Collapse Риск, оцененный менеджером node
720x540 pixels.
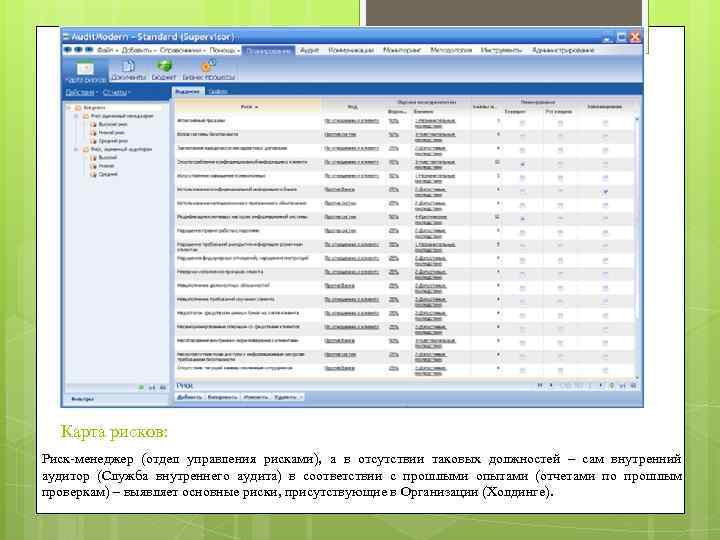[76, 116]
